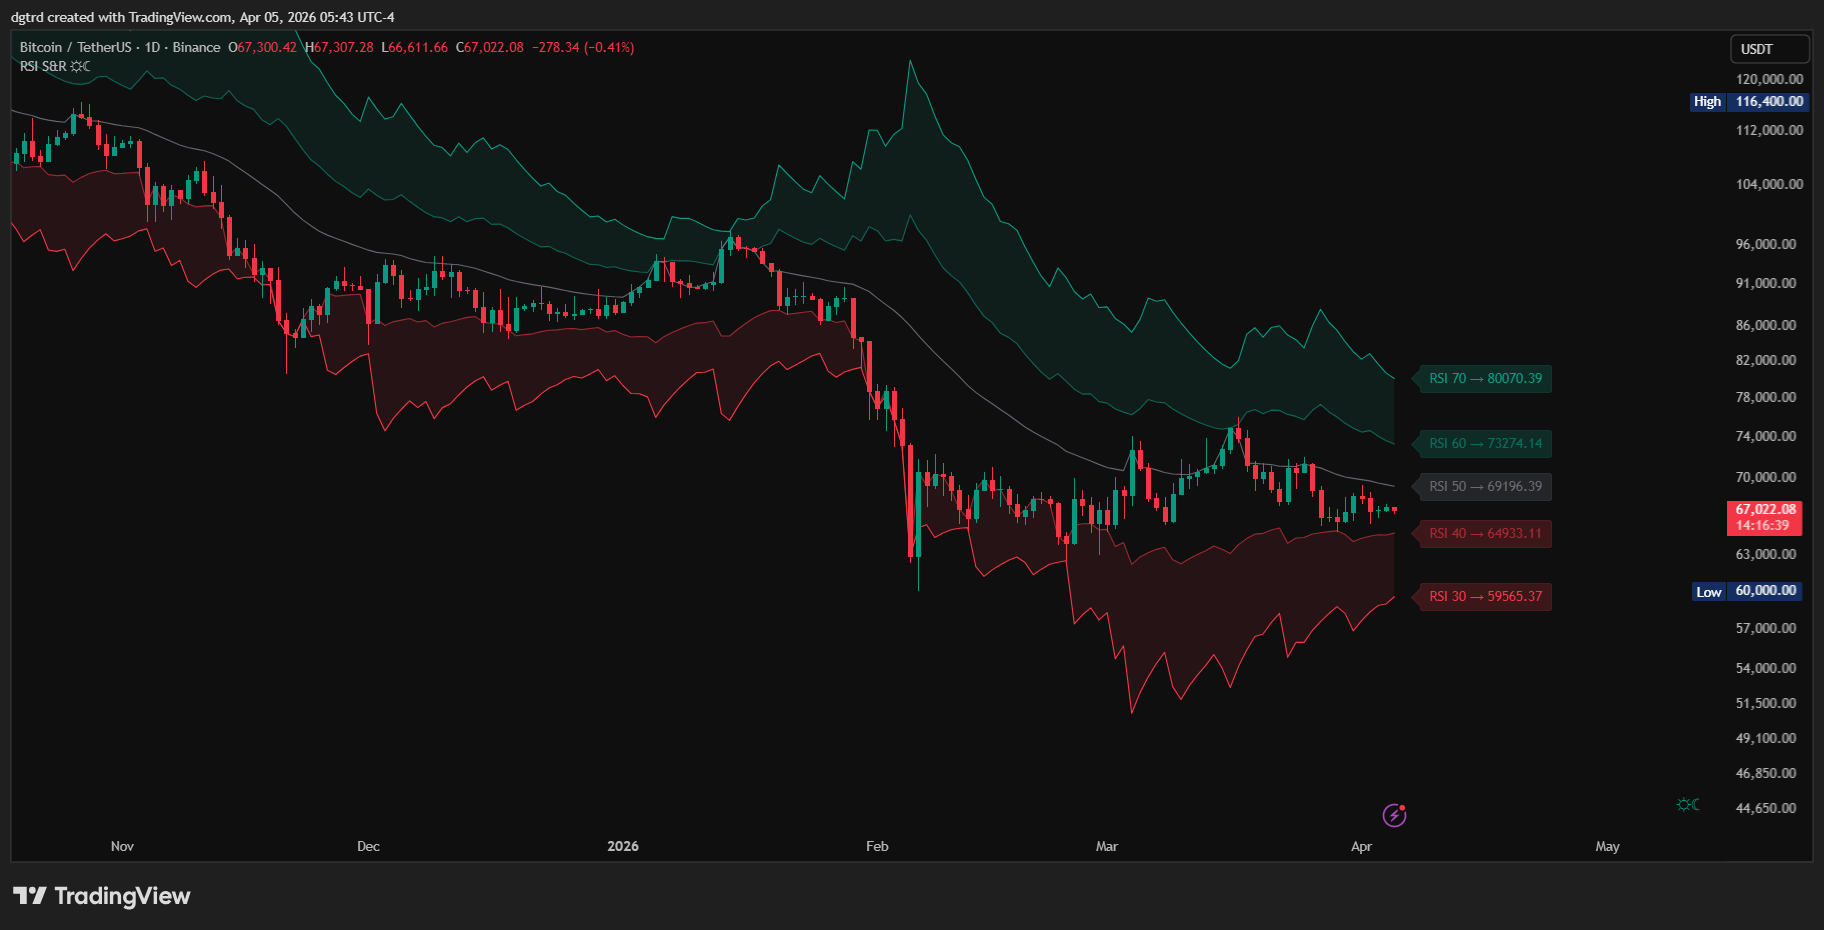The image size is (1824, 930).
Task: Select the RSI 40 → 64933.11 label
Action: tap(1484, 533)
